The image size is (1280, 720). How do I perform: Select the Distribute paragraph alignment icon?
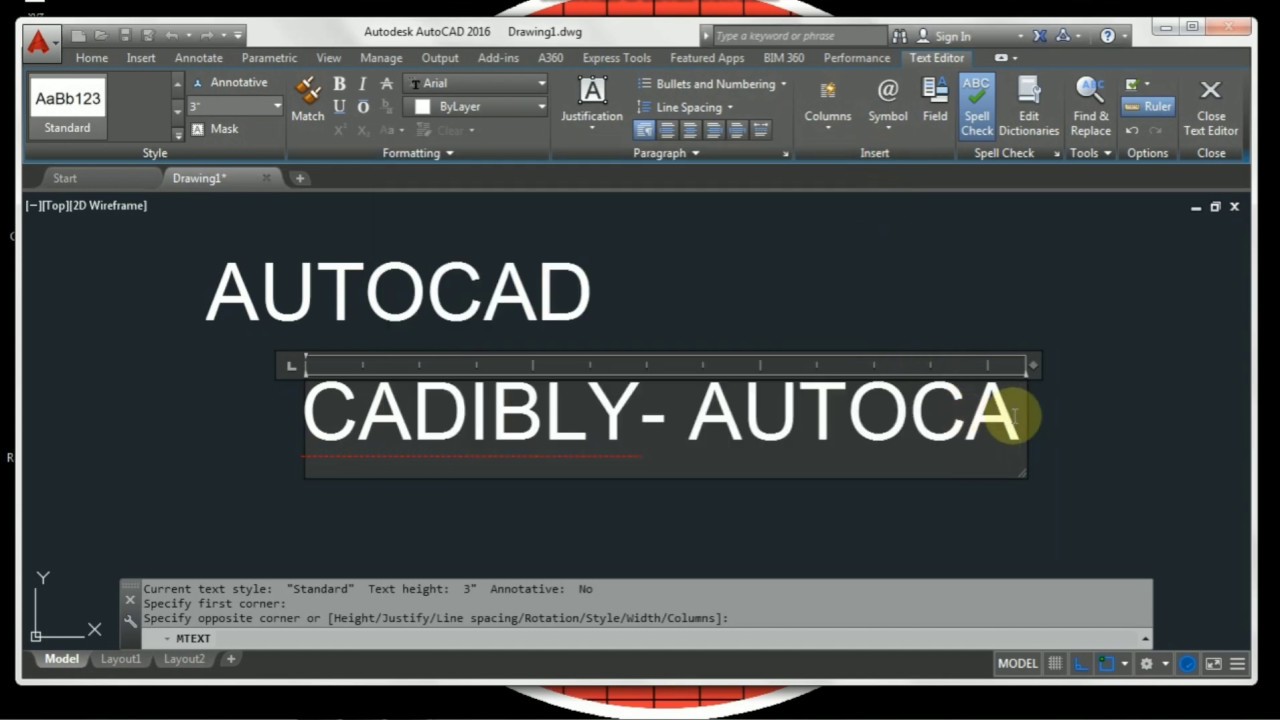pyautogui.click(x=761, y=130)
